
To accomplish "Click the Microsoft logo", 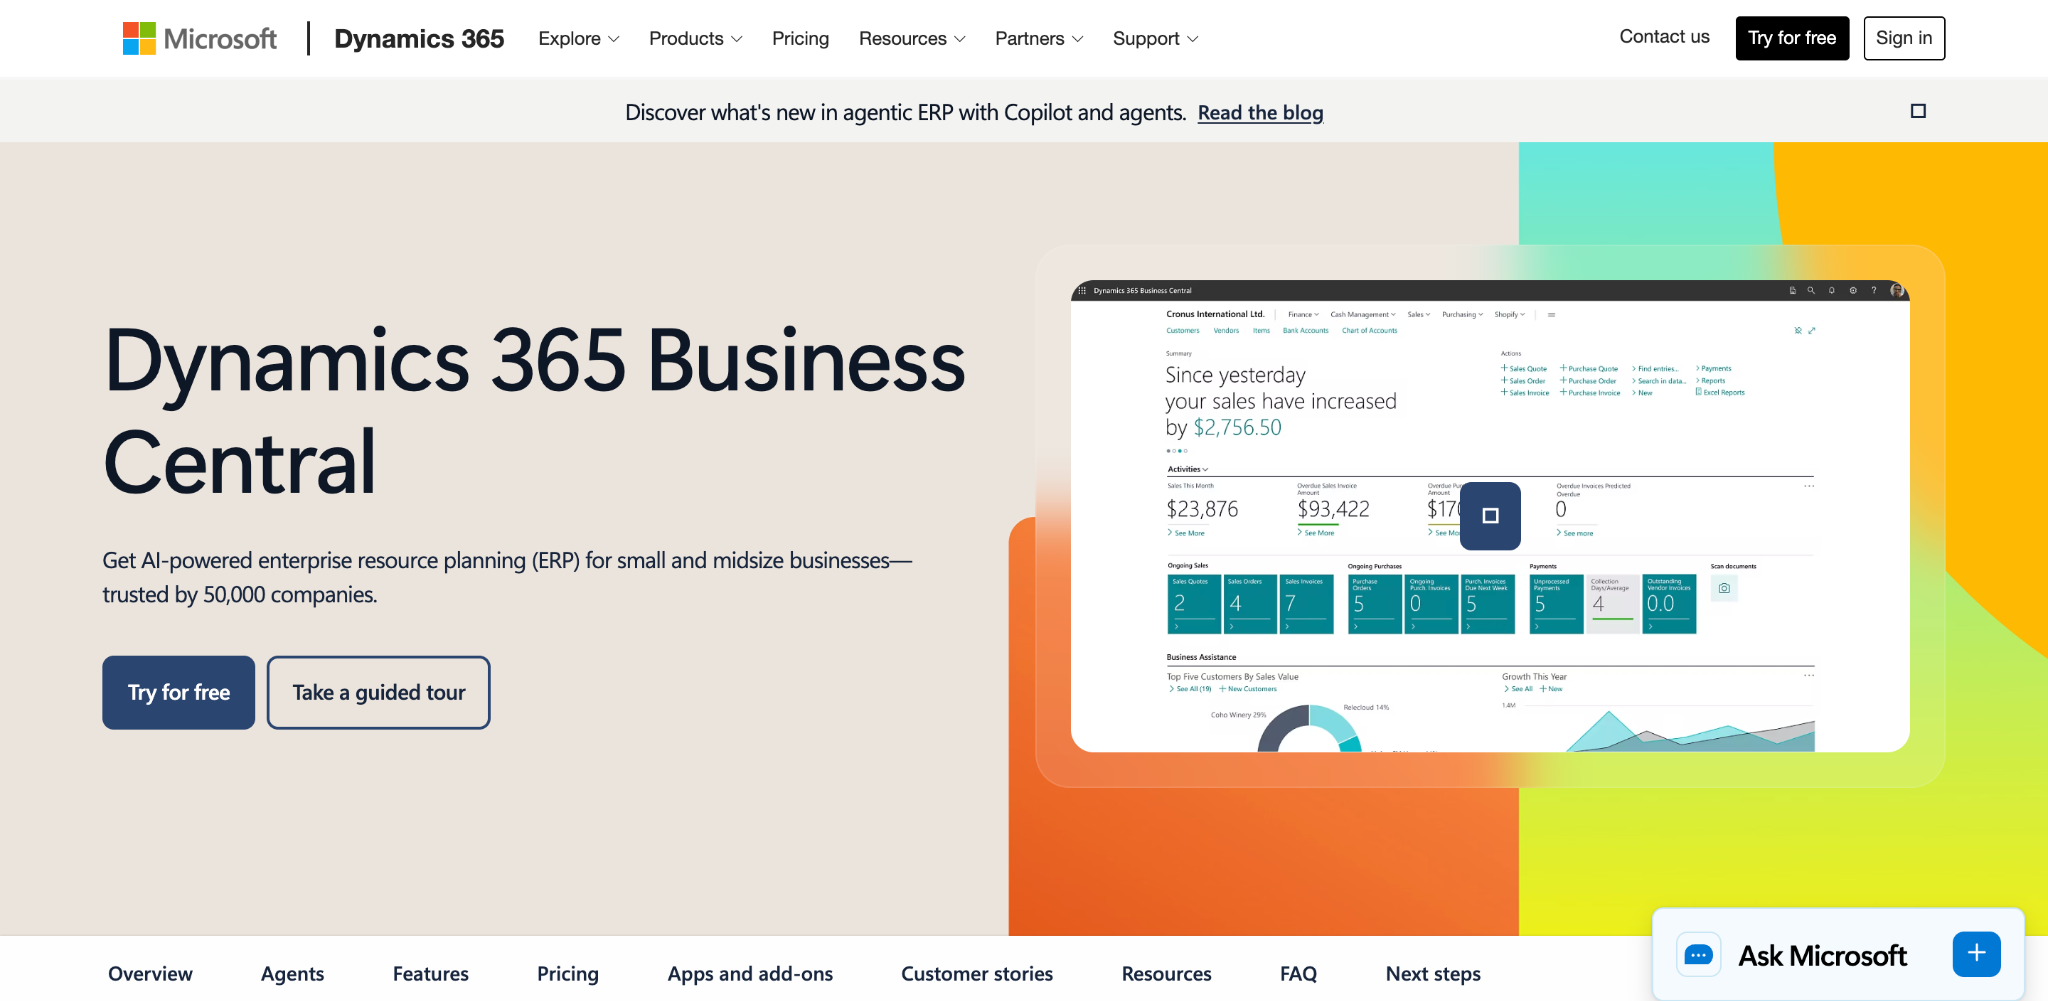I will point(200,38).
